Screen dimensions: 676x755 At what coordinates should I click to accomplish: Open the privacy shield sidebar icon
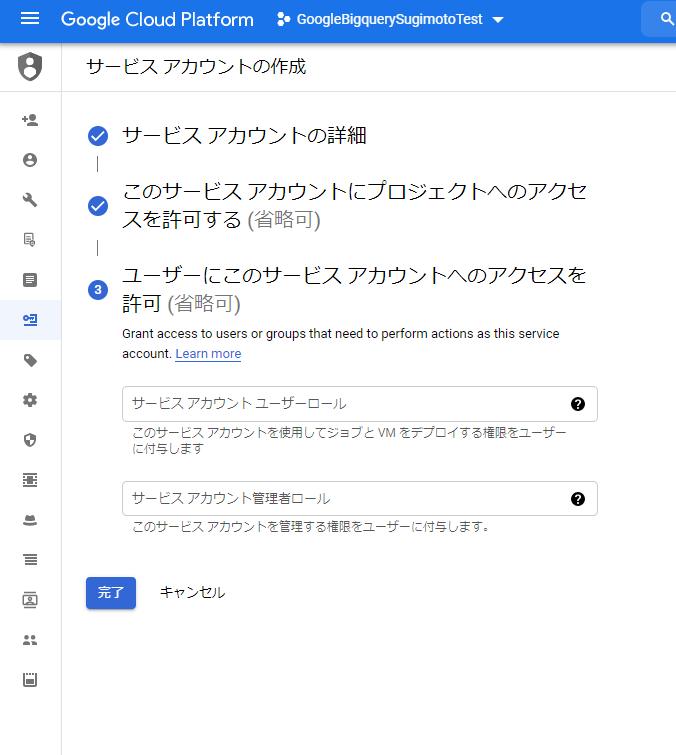30,440
